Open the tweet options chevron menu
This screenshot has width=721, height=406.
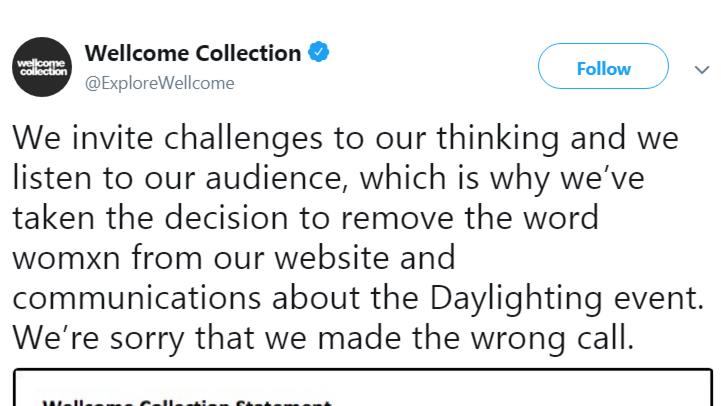point(701,69)
